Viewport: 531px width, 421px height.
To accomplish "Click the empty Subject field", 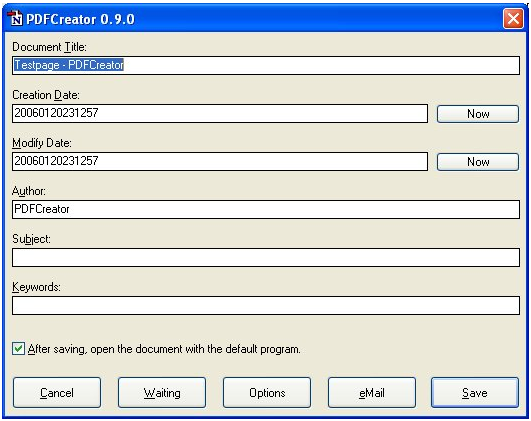I will coord(266,257).
